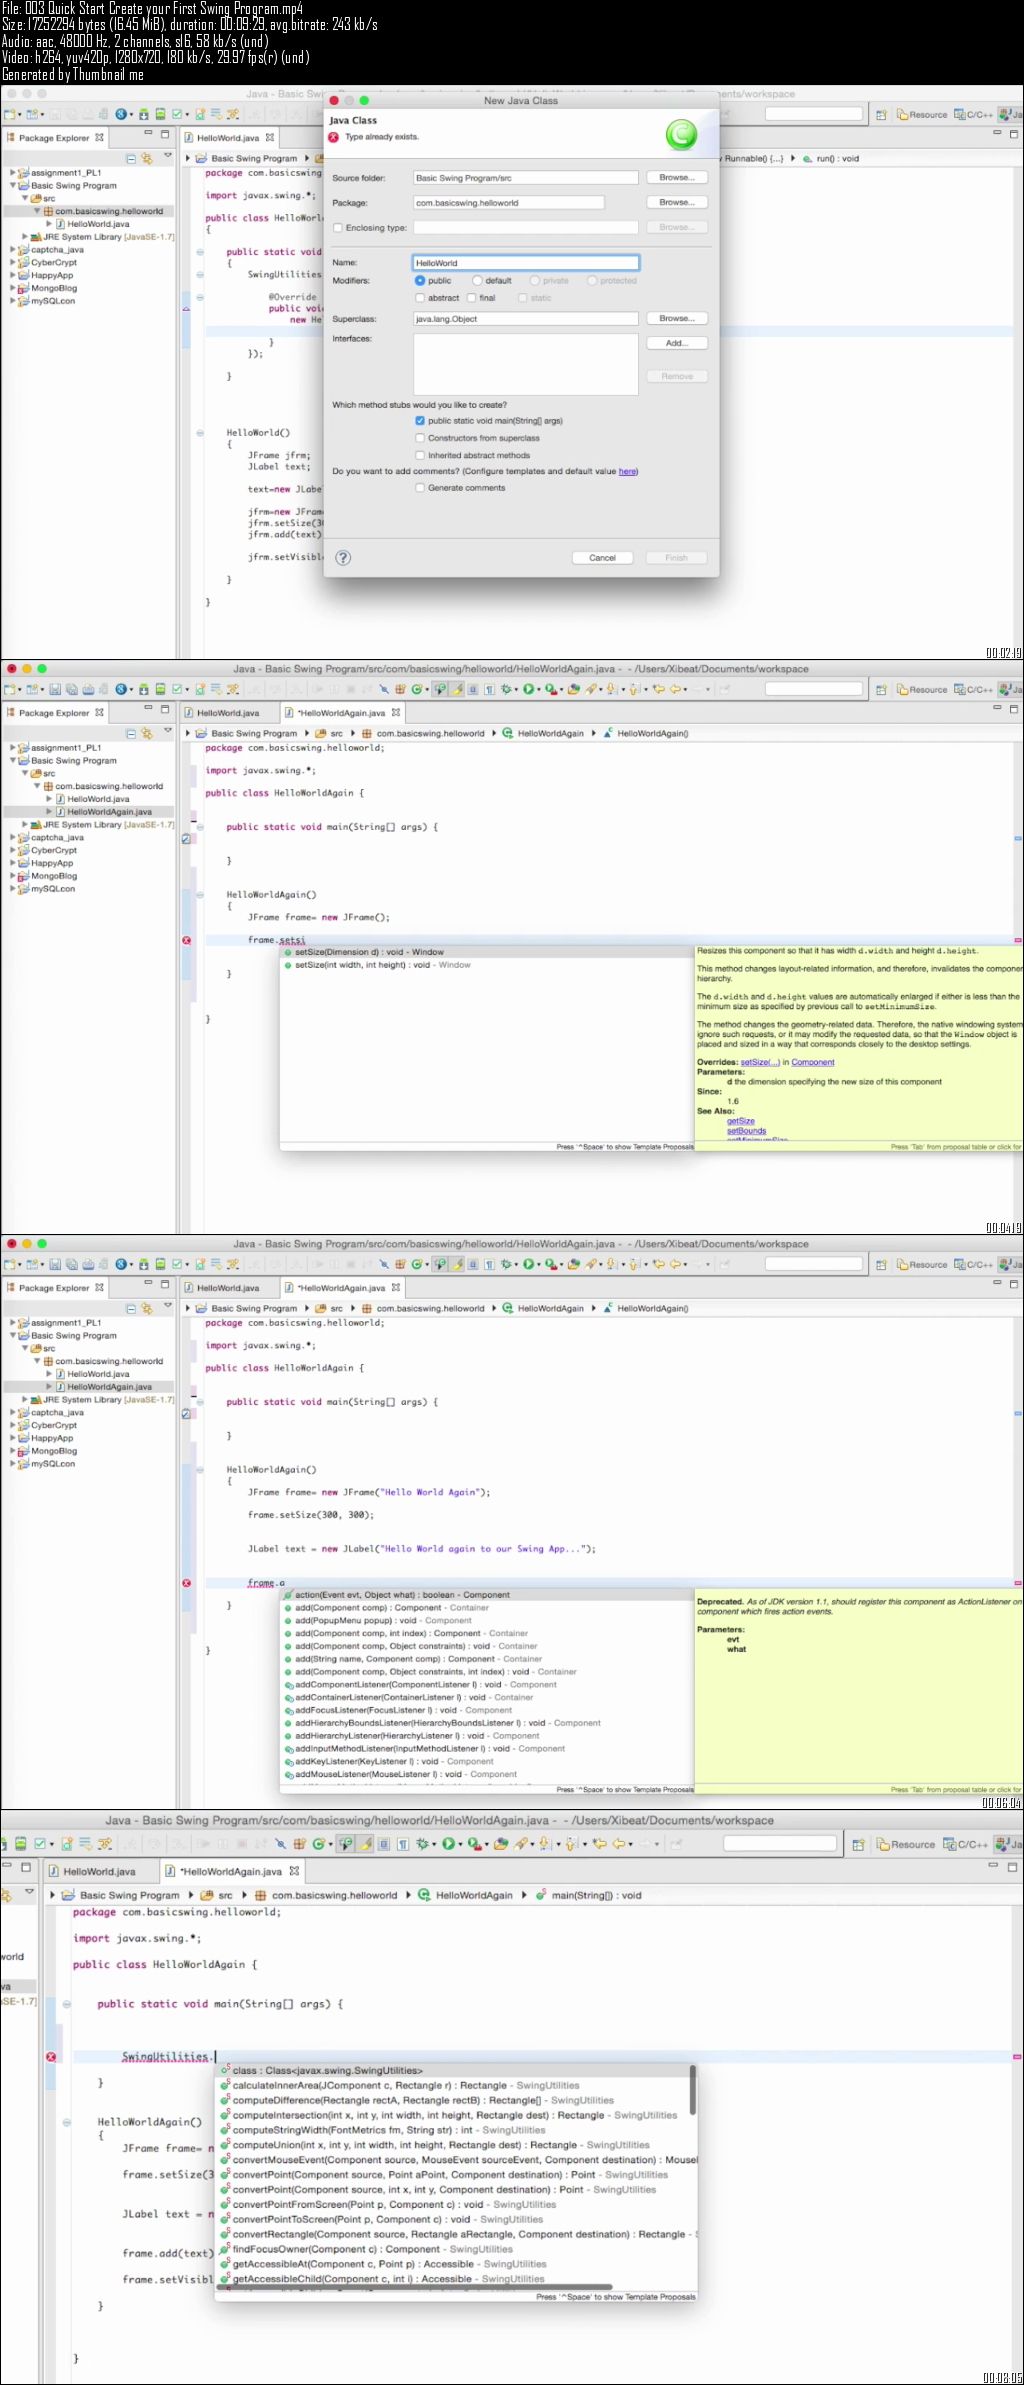Click the Debug icon in the setSize autocomplete frame toolbar
1024x2385 pixels.
click(x=506, y=689)
